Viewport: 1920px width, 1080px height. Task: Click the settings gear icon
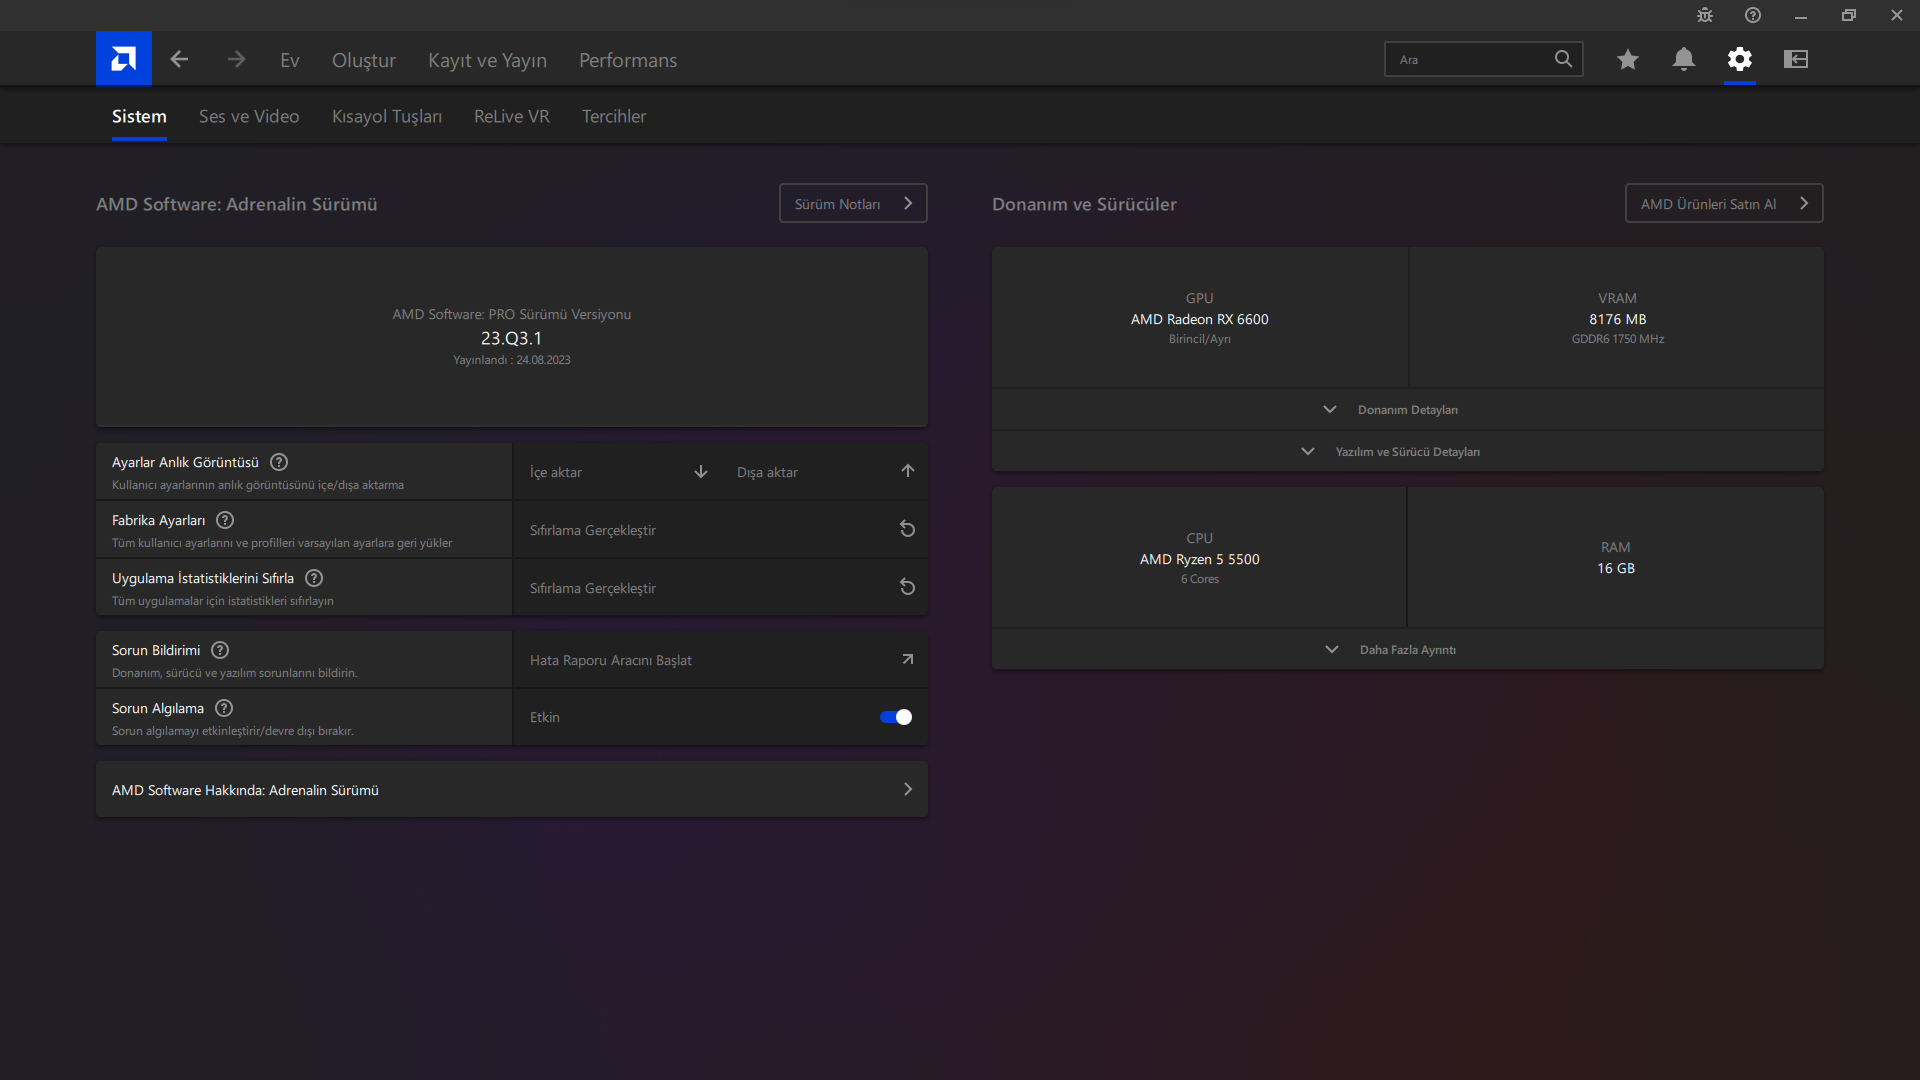pos(1739,59)
